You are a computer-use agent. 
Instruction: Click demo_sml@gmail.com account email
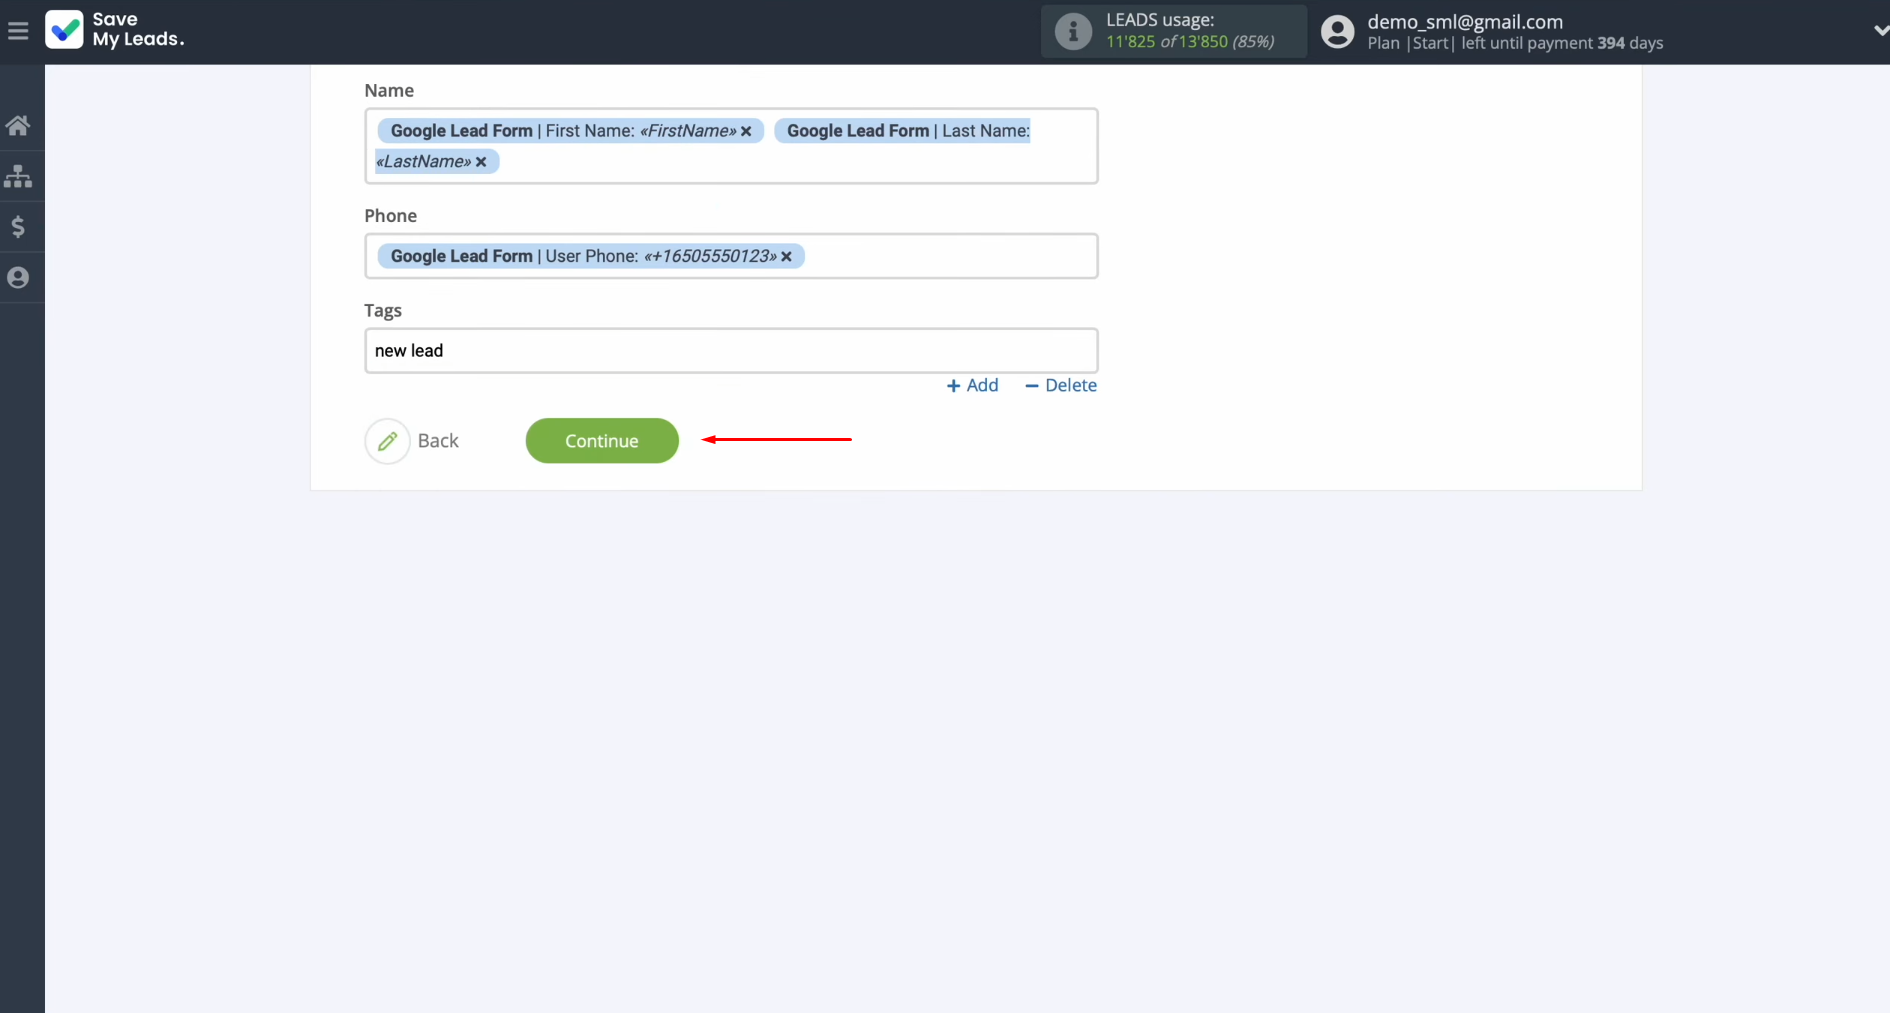1465,21
